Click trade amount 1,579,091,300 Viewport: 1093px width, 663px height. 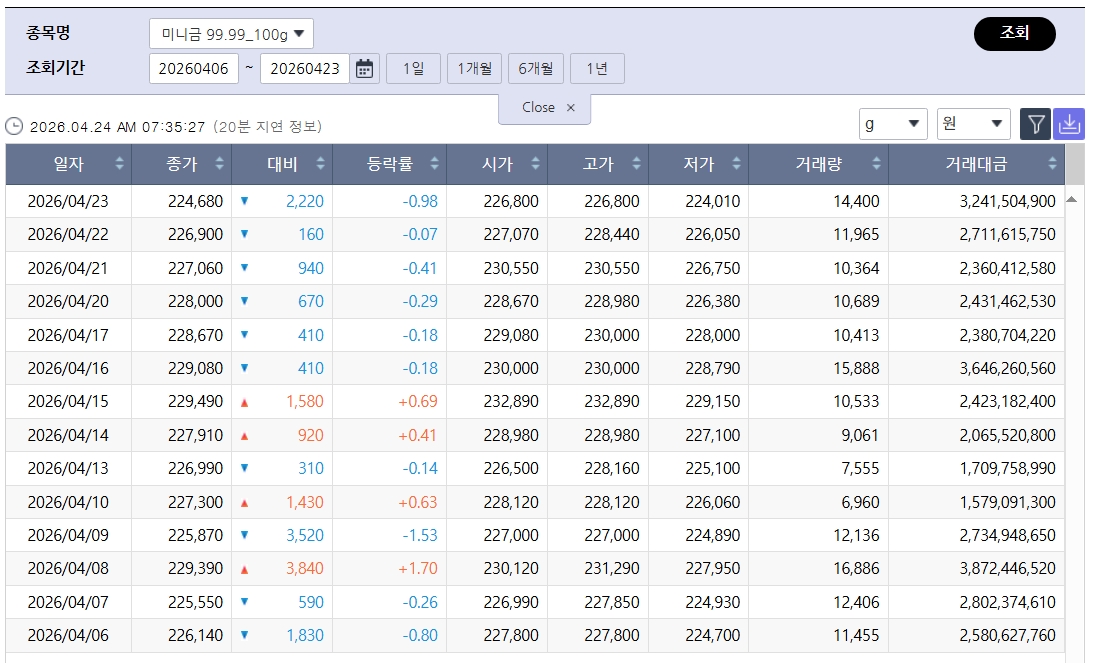click(1007, 503)
